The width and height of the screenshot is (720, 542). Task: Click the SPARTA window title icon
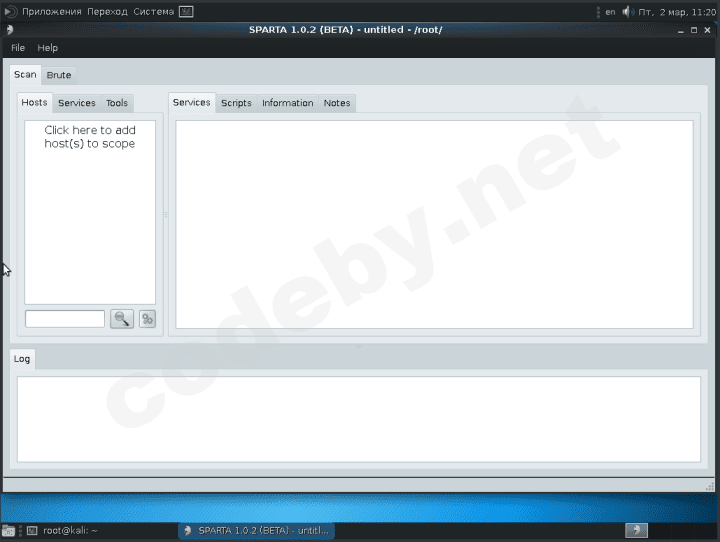(x=10, y=30)
